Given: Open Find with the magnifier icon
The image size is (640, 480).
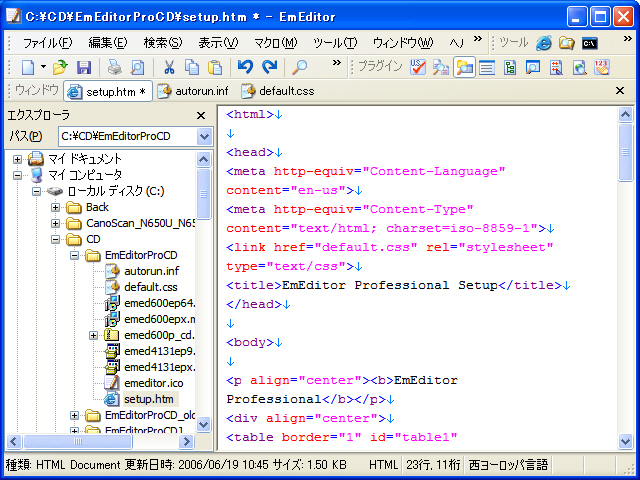Looking at the screenshot, I should pos(299,67).
